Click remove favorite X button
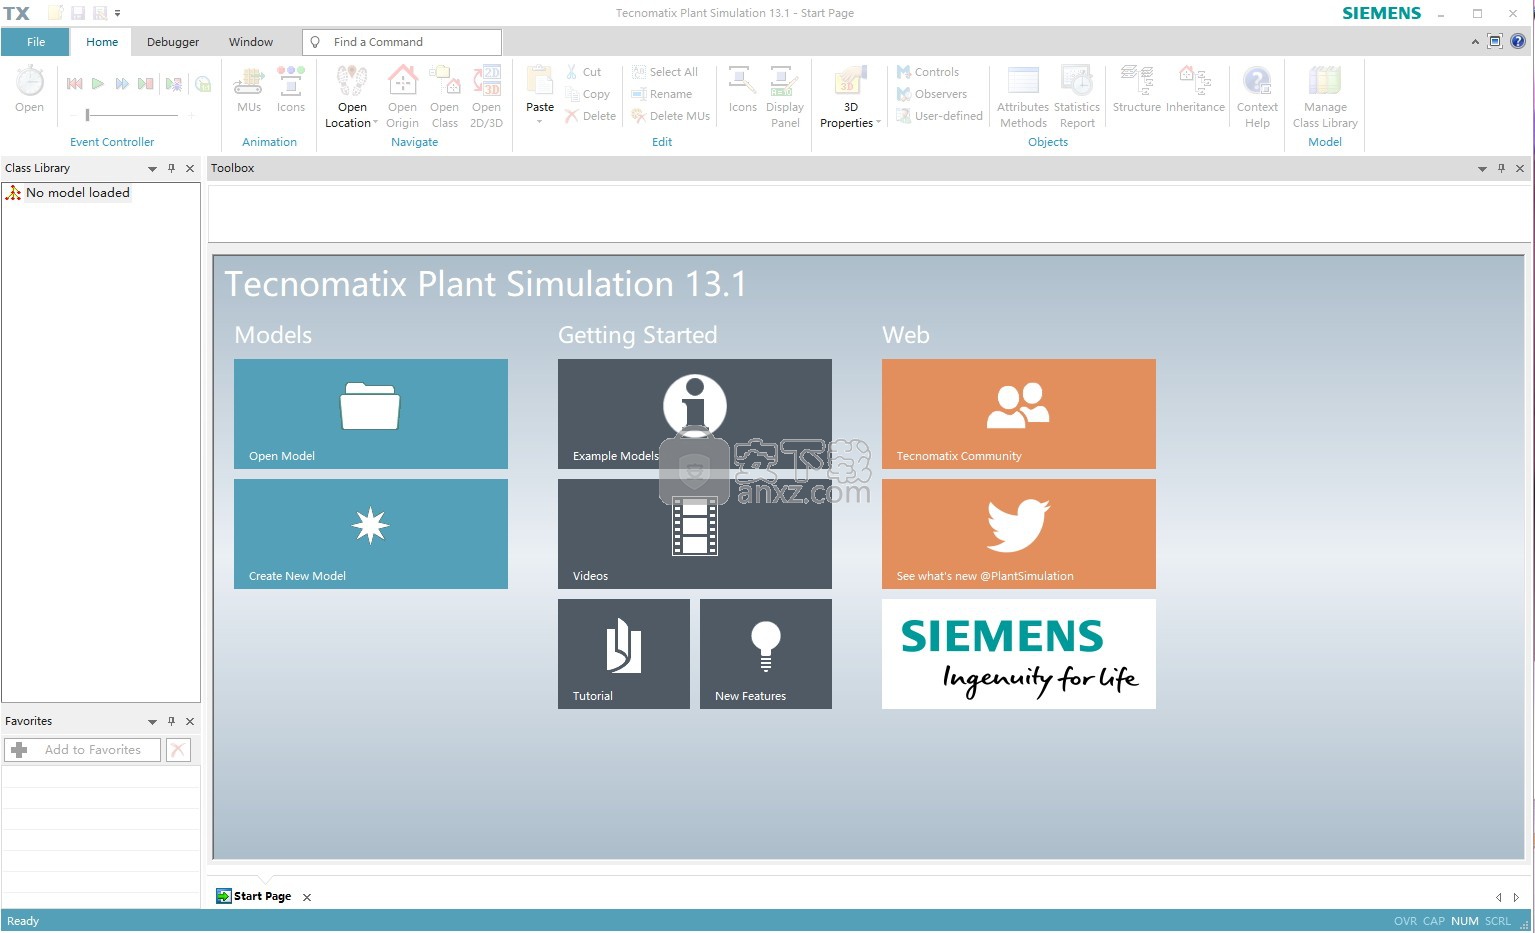1535x933 pixels. pyautogui.click(x=178, y=750)
